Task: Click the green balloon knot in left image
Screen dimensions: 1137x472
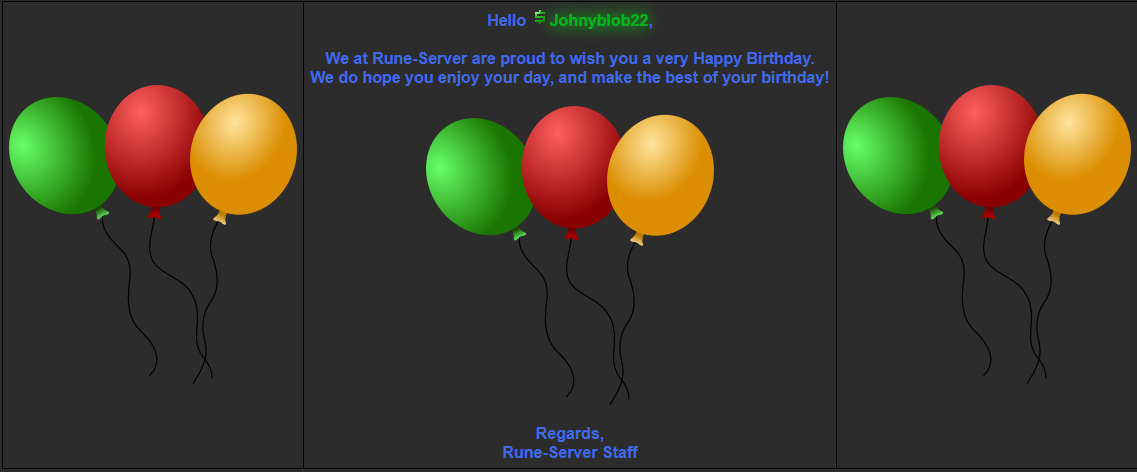Action: (102, 213)
